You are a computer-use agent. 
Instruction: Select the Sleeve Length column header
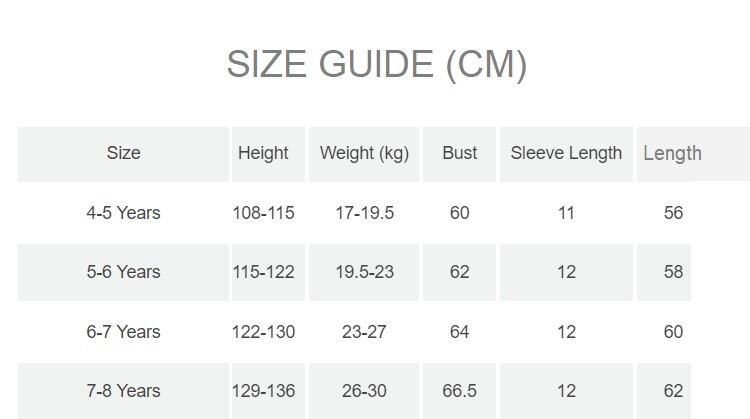click(566, 153)
